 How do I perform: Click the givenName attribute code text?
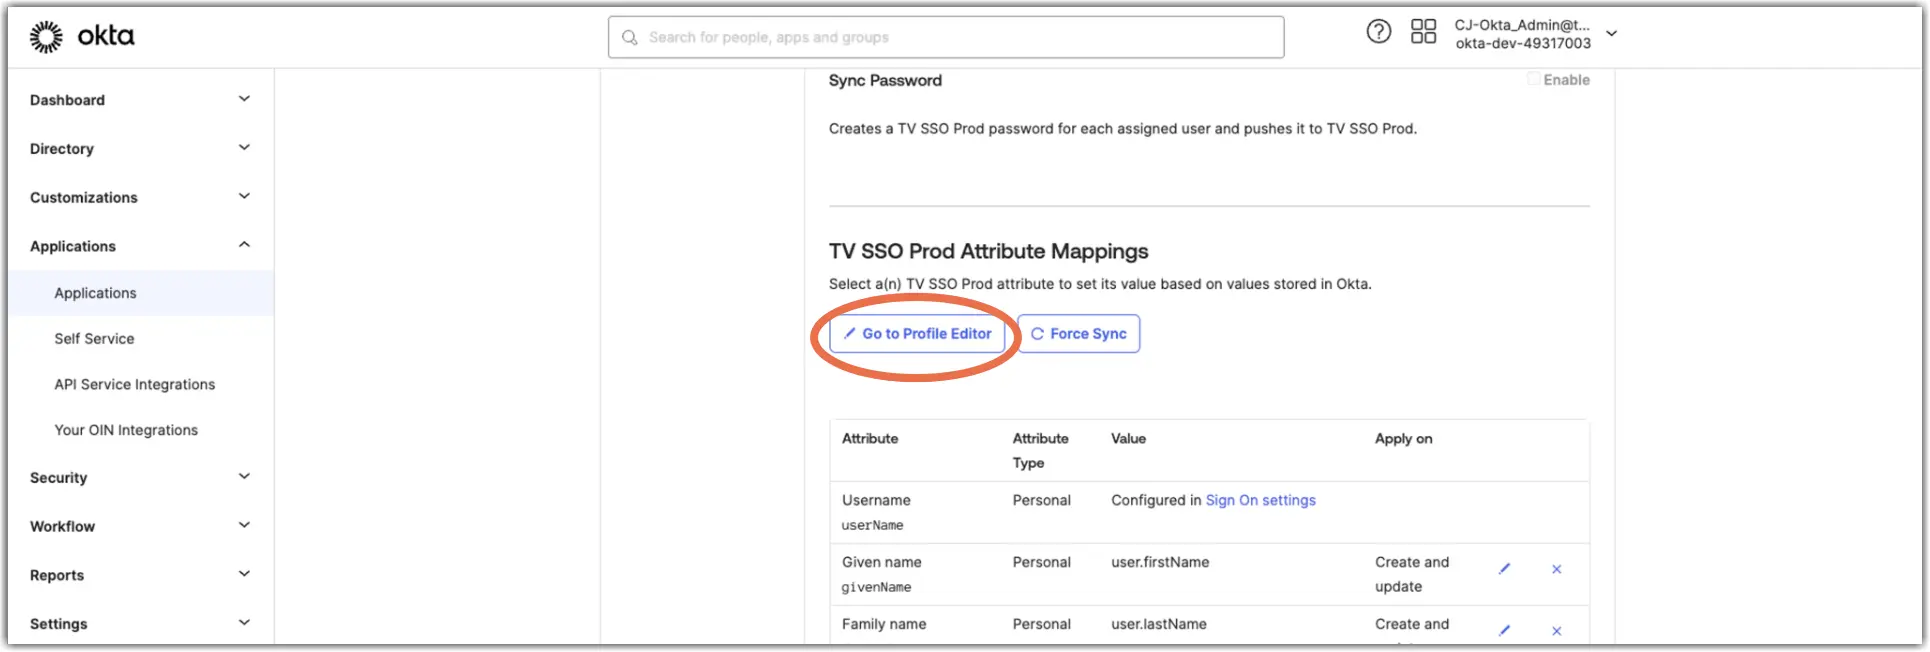(876, 587)
